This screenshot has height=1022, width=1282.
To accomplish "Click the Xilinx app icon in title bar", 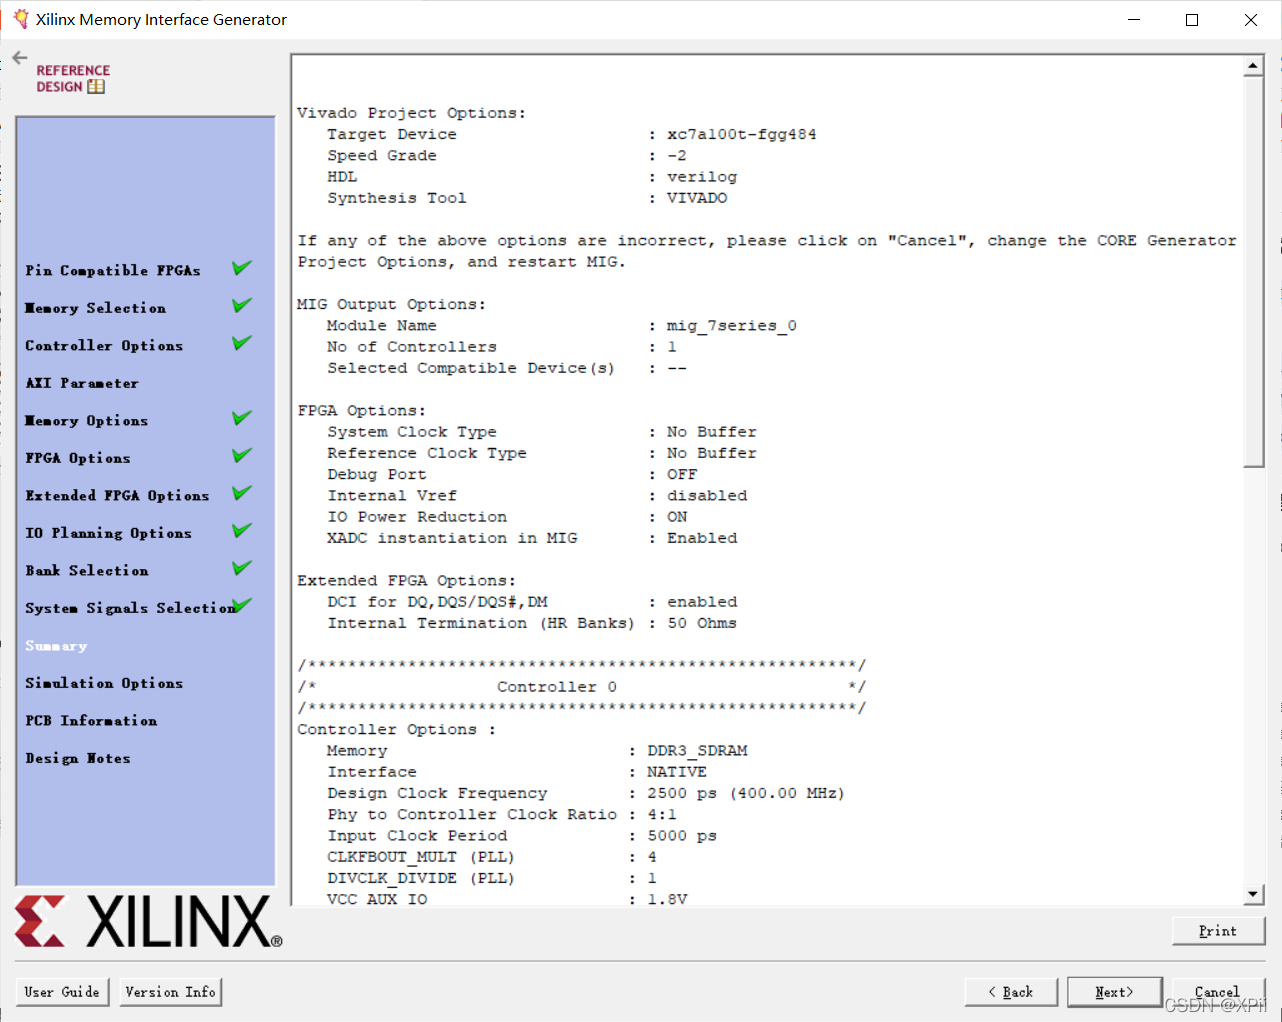I will (x=20, y=19).
